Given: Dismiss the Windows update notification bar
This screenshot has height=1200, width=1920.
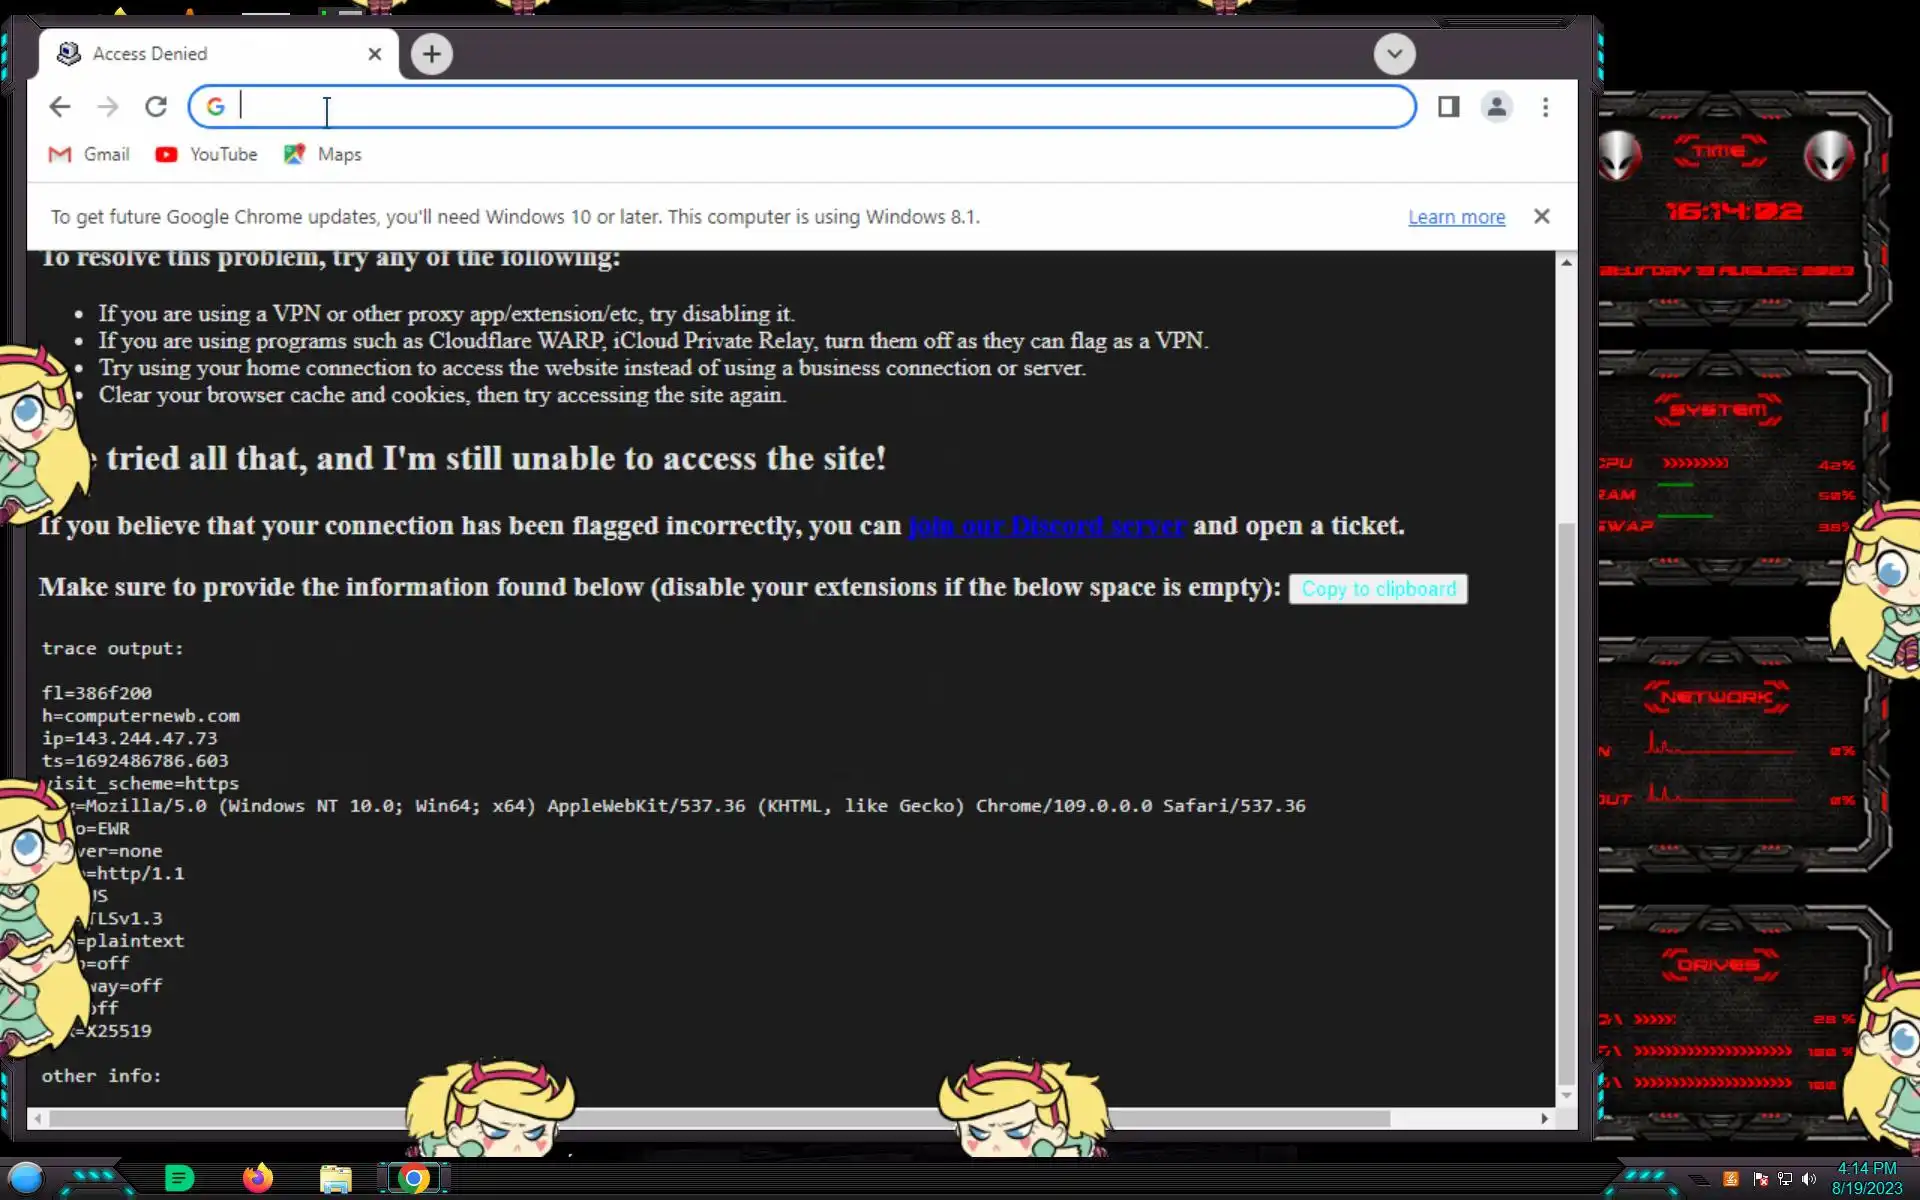Looking at the screenshot, I should [1541, 216].
